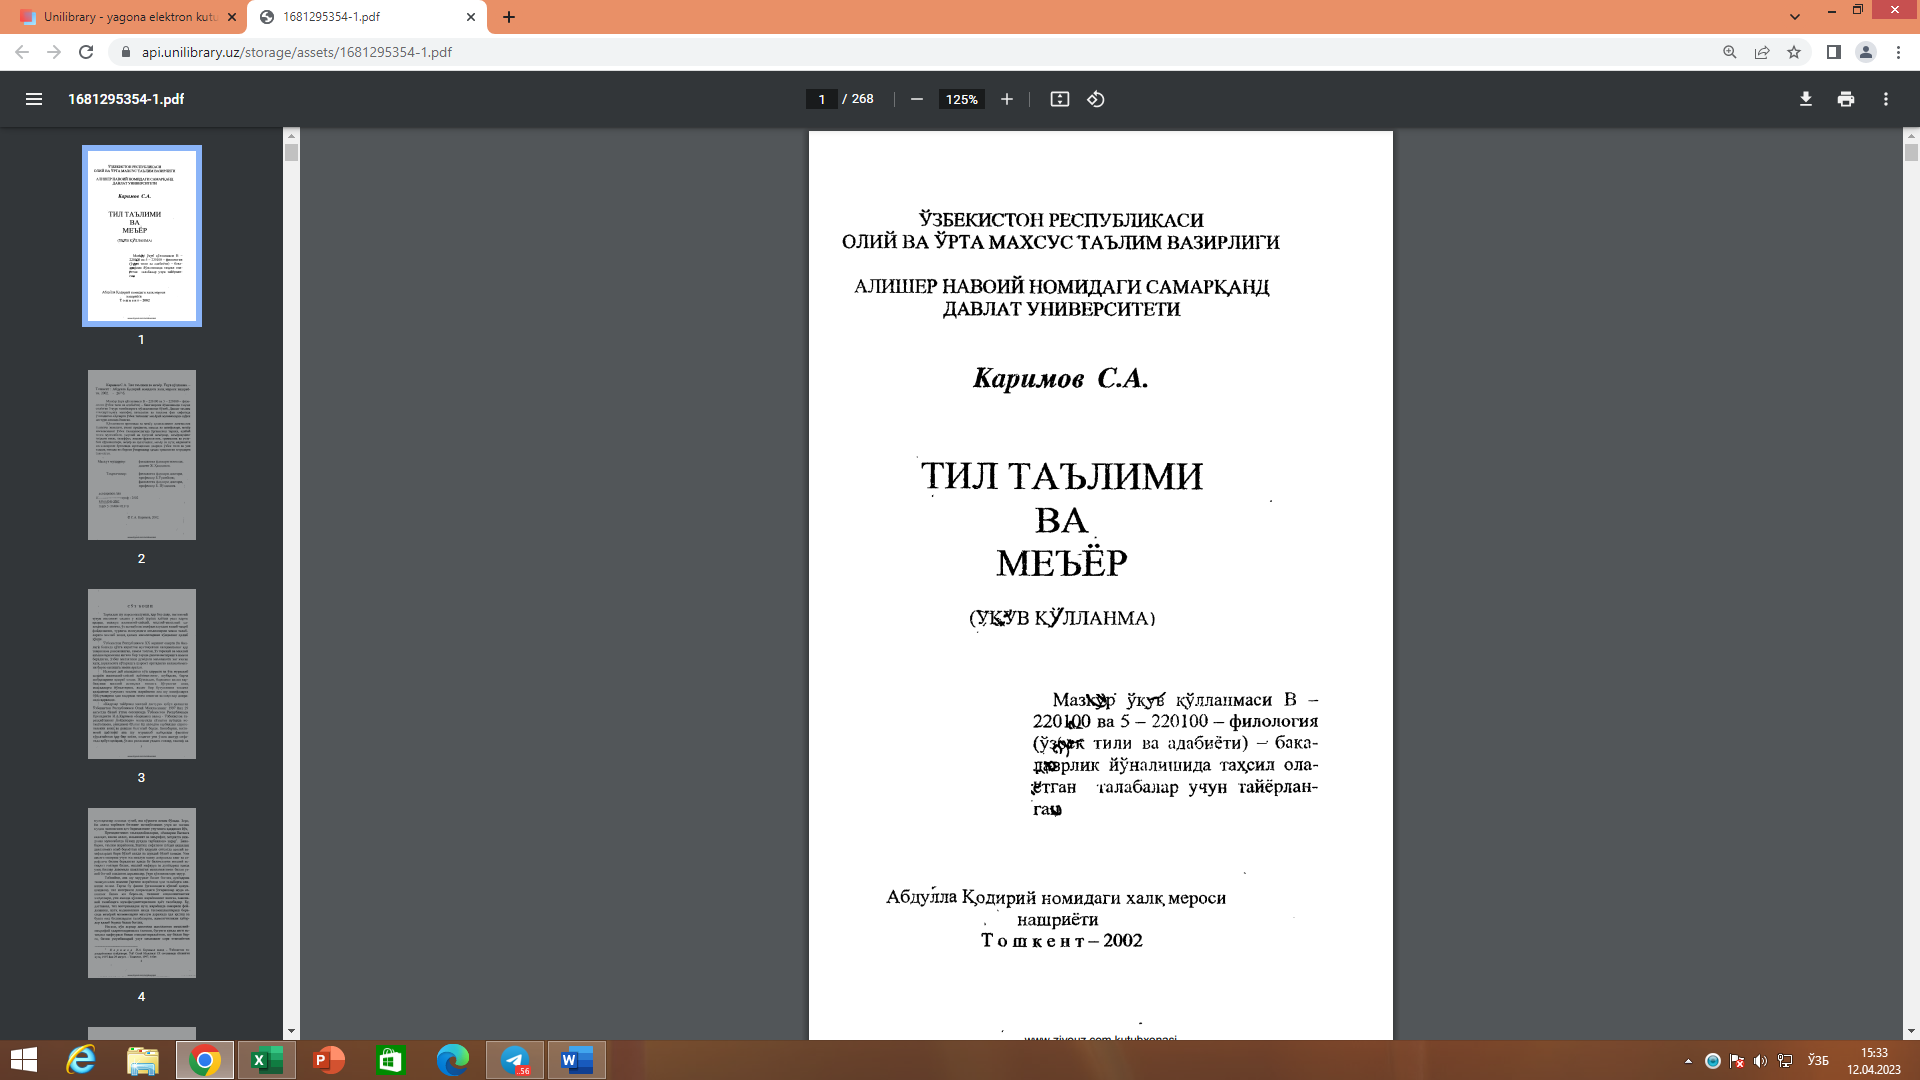Switch to the Unilibrary tab
The width and height of the screenshot is (1920, 1080).
(120, 17)
